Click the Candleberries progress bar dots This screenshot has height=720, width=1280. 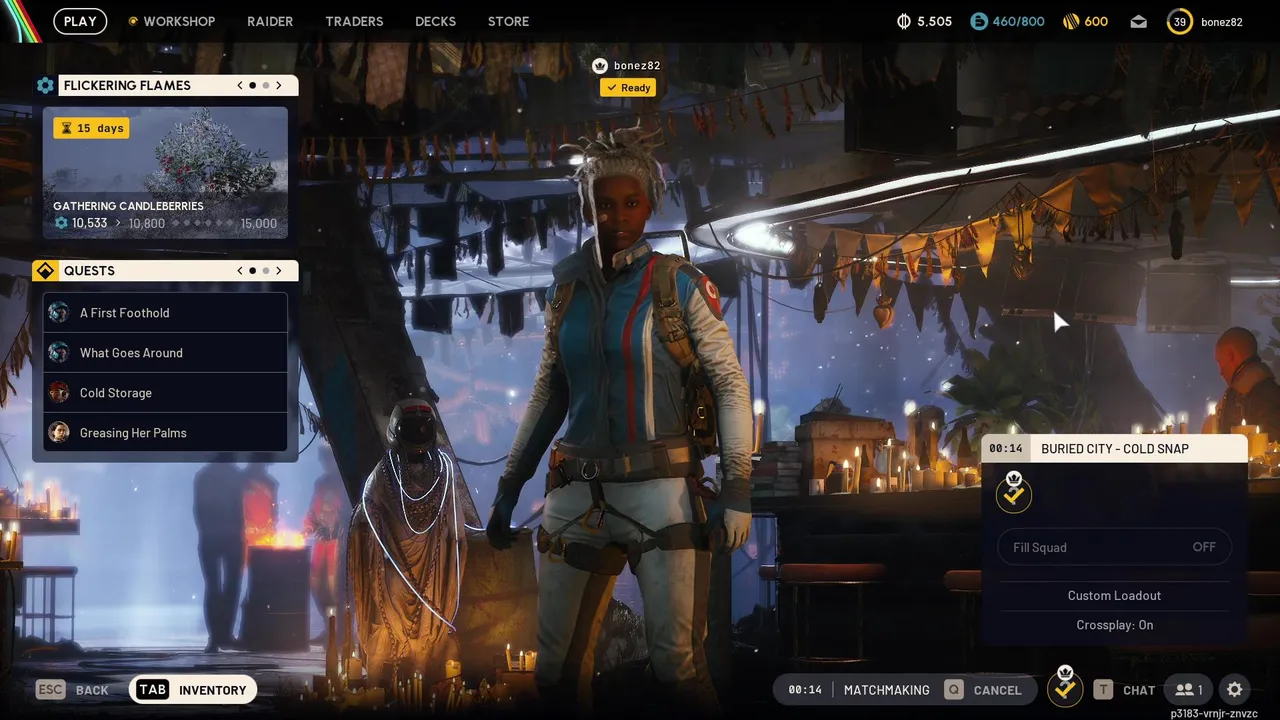[203, 224]
